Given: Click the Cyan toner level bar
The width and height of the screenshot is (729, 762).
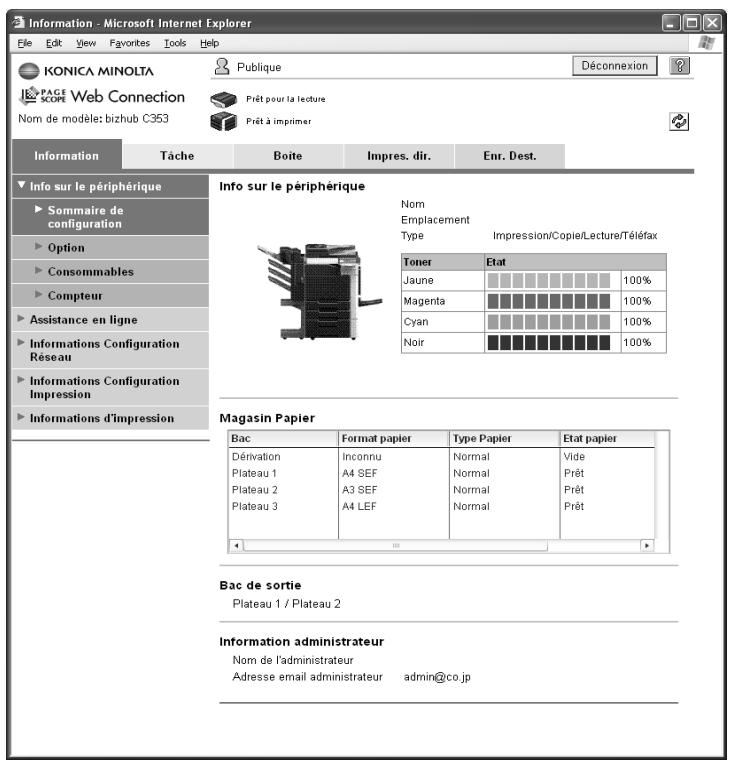Looking at the screenshot, I should point(549,322).
